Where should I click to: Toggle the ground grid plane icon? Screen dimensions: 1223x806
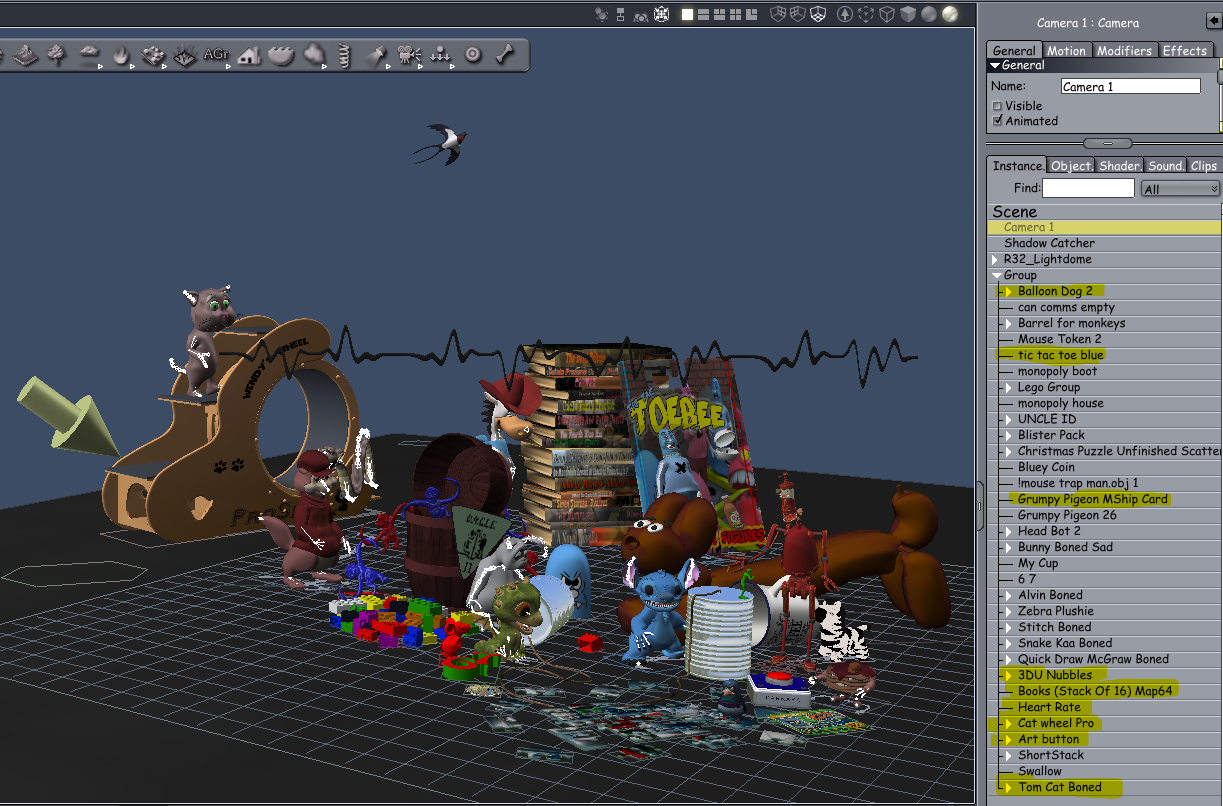(x=818, y=14)
